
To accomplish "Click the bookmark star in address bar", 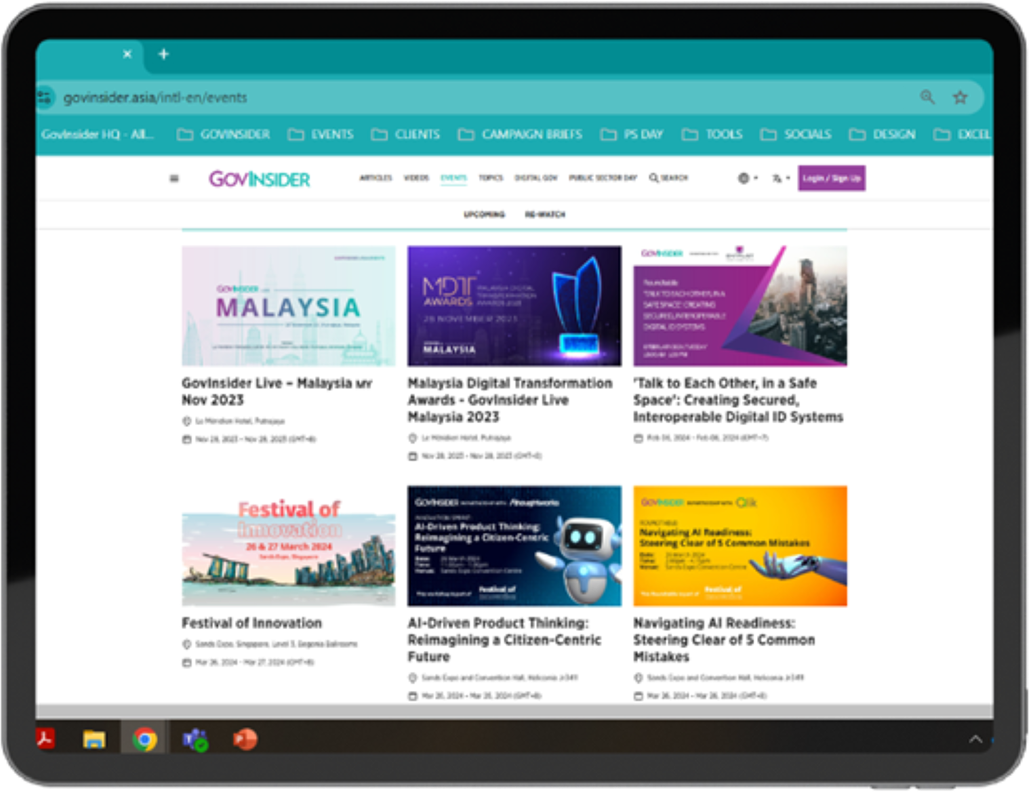I will point(960,97).
